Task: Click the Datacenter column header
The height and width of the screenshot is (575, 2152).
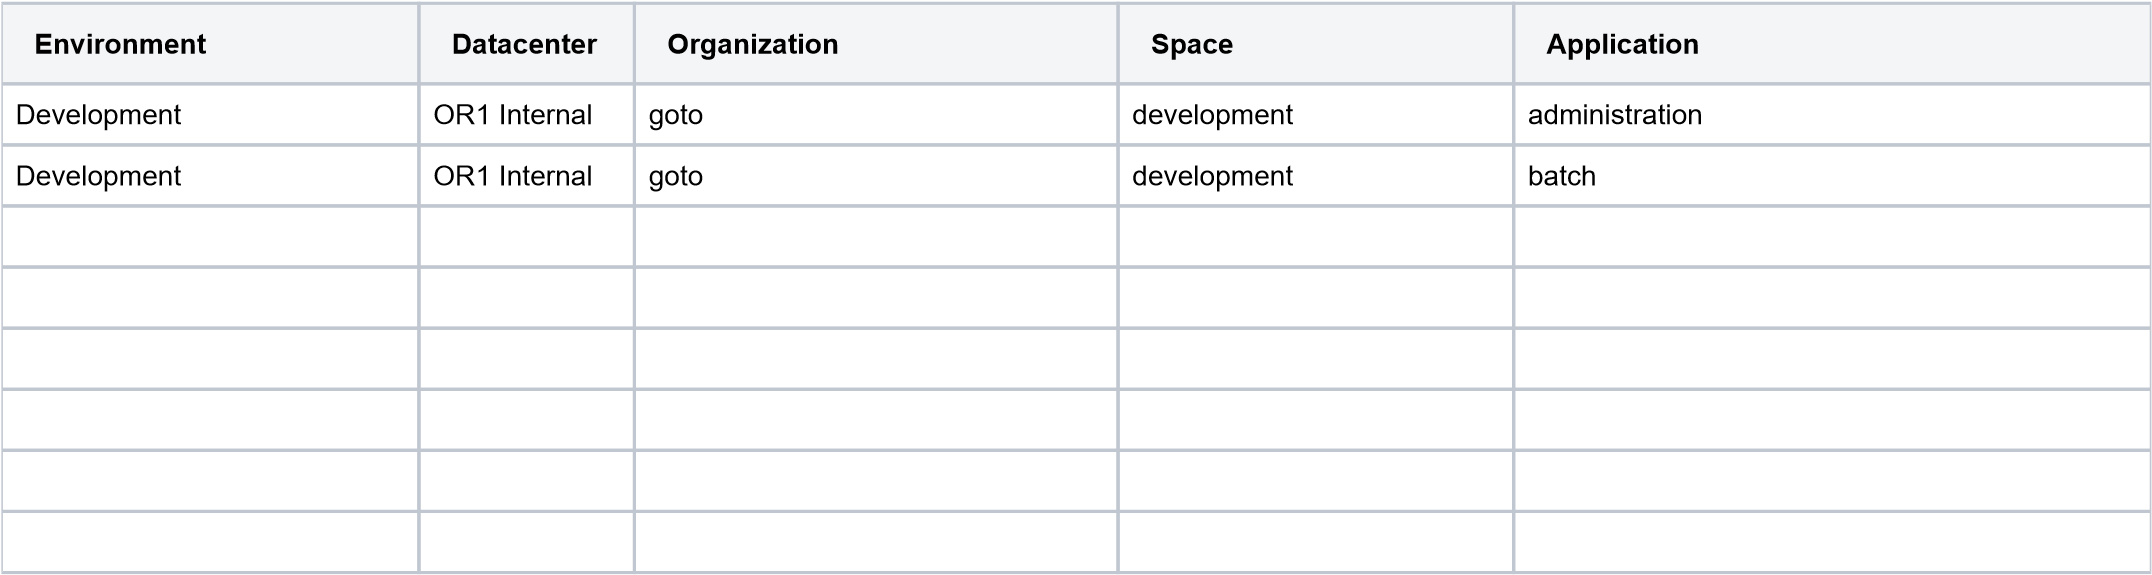Action: [x=524, y=44]
